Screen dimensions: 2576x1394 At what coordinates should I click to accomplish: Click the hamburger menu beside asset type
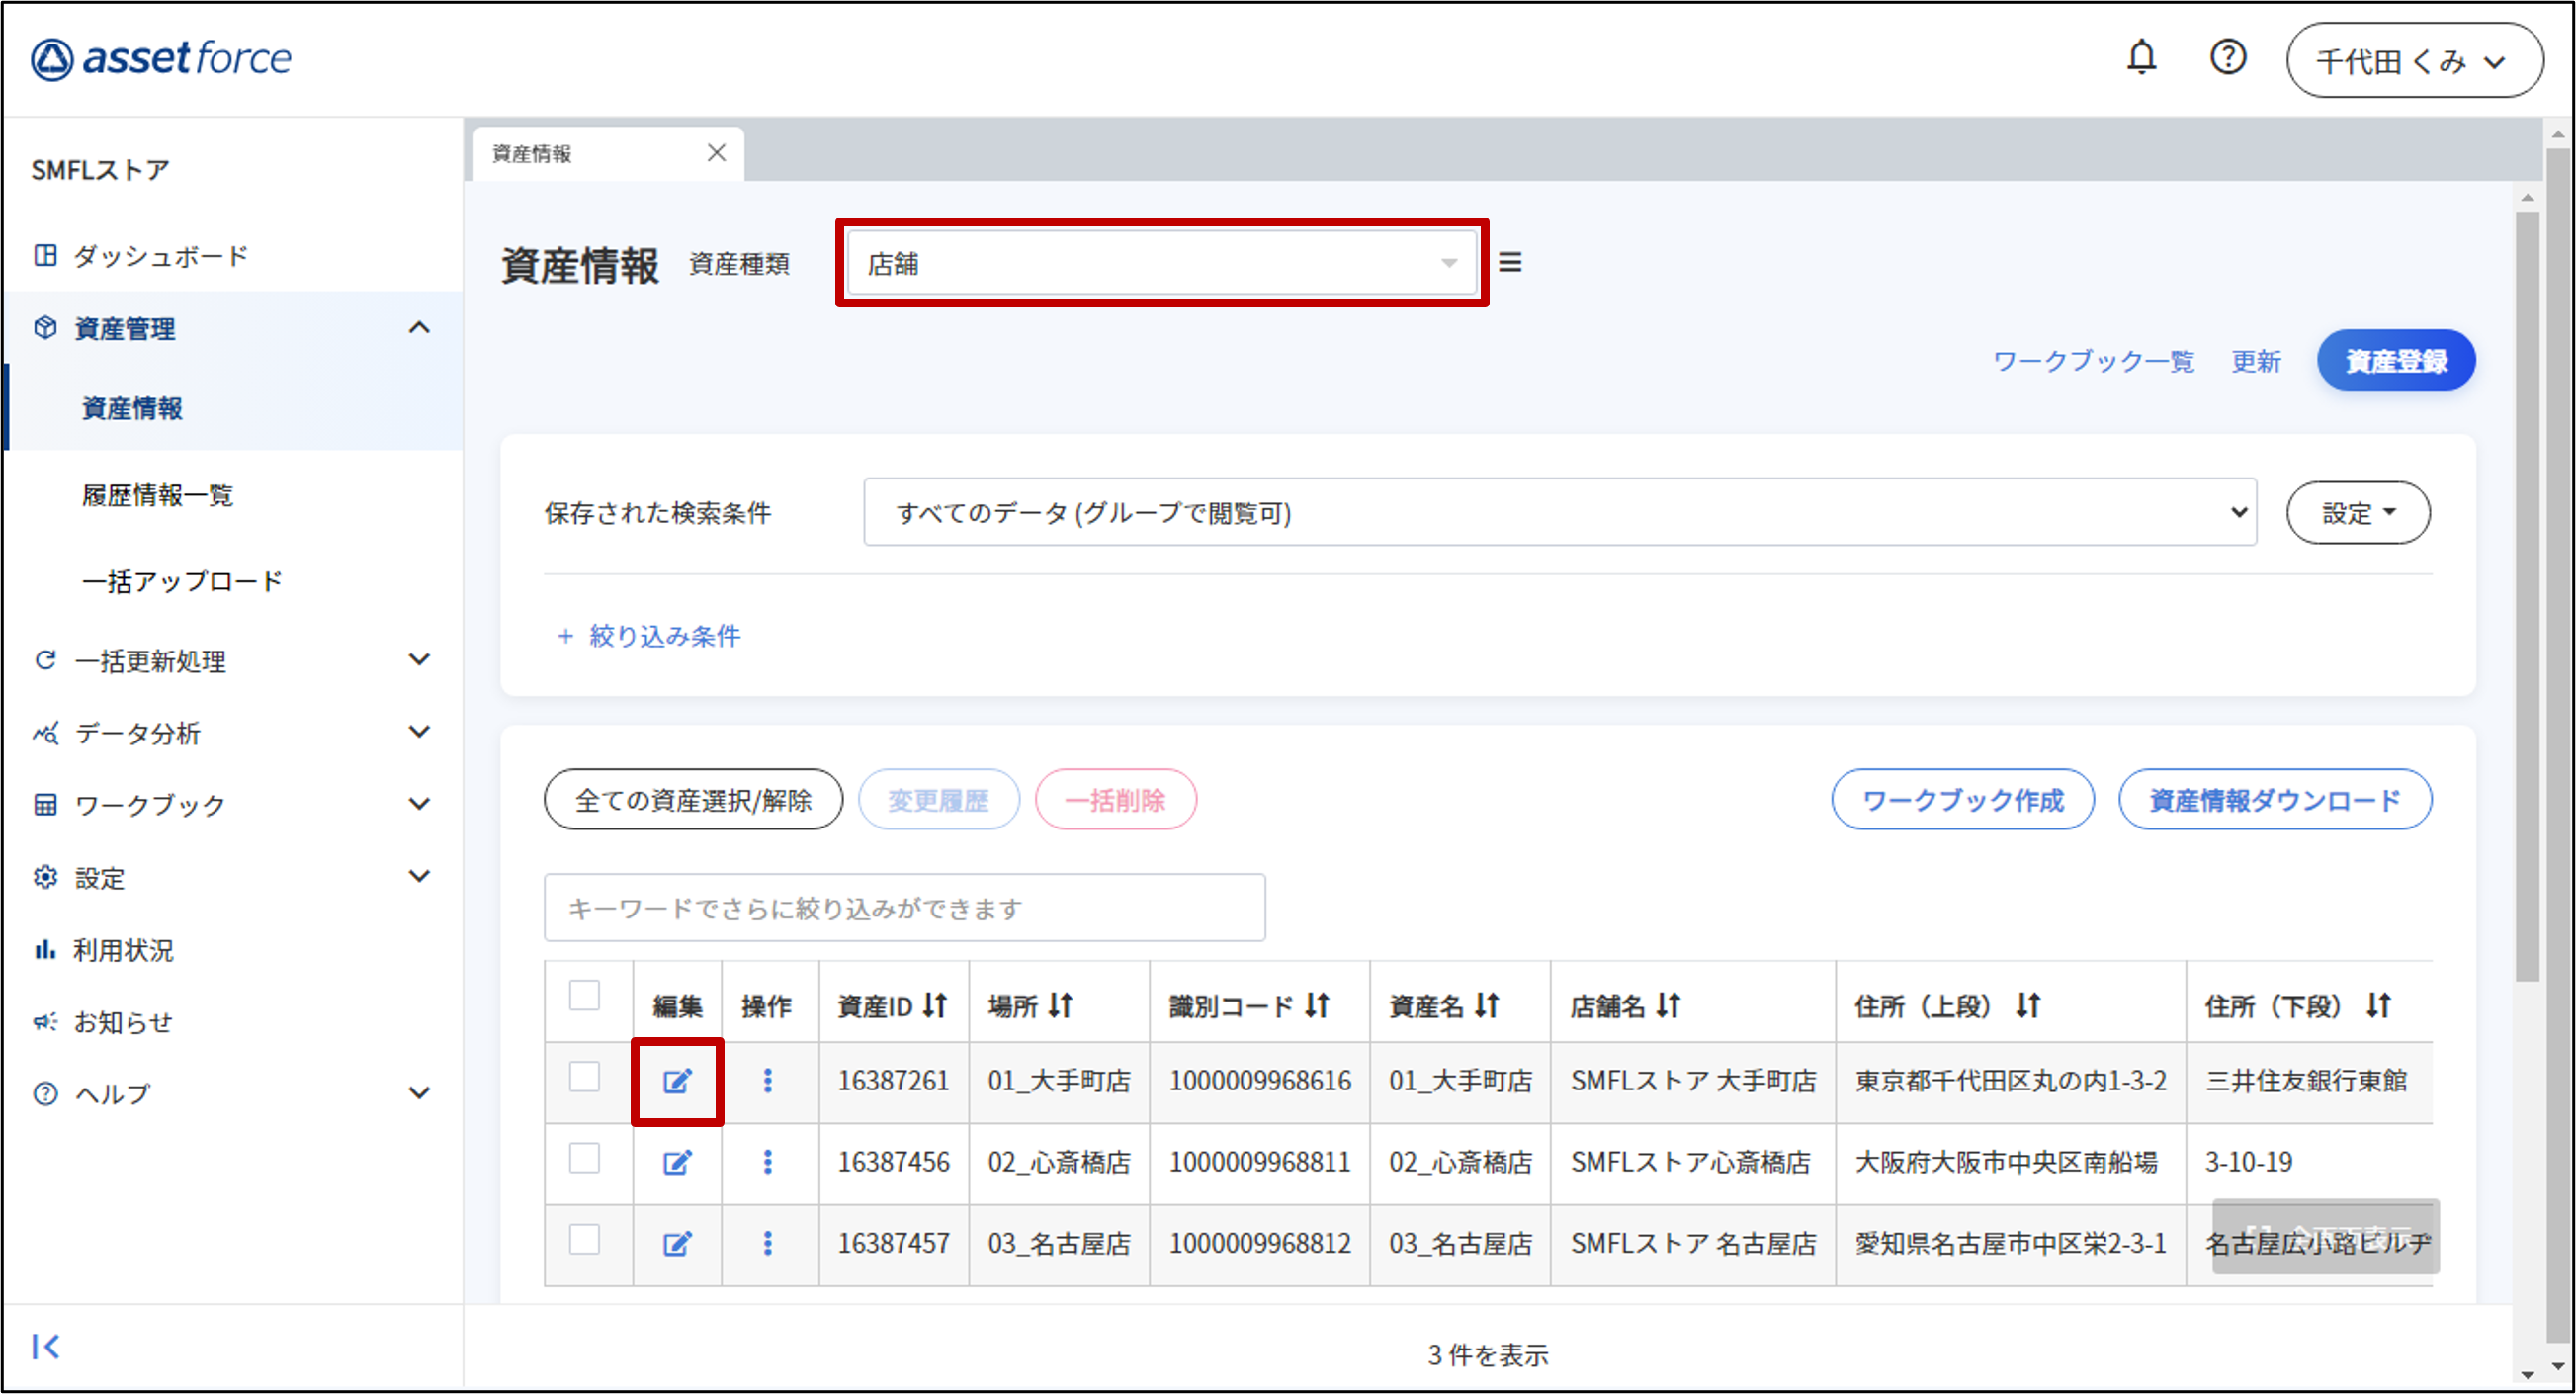point(1510,262)
